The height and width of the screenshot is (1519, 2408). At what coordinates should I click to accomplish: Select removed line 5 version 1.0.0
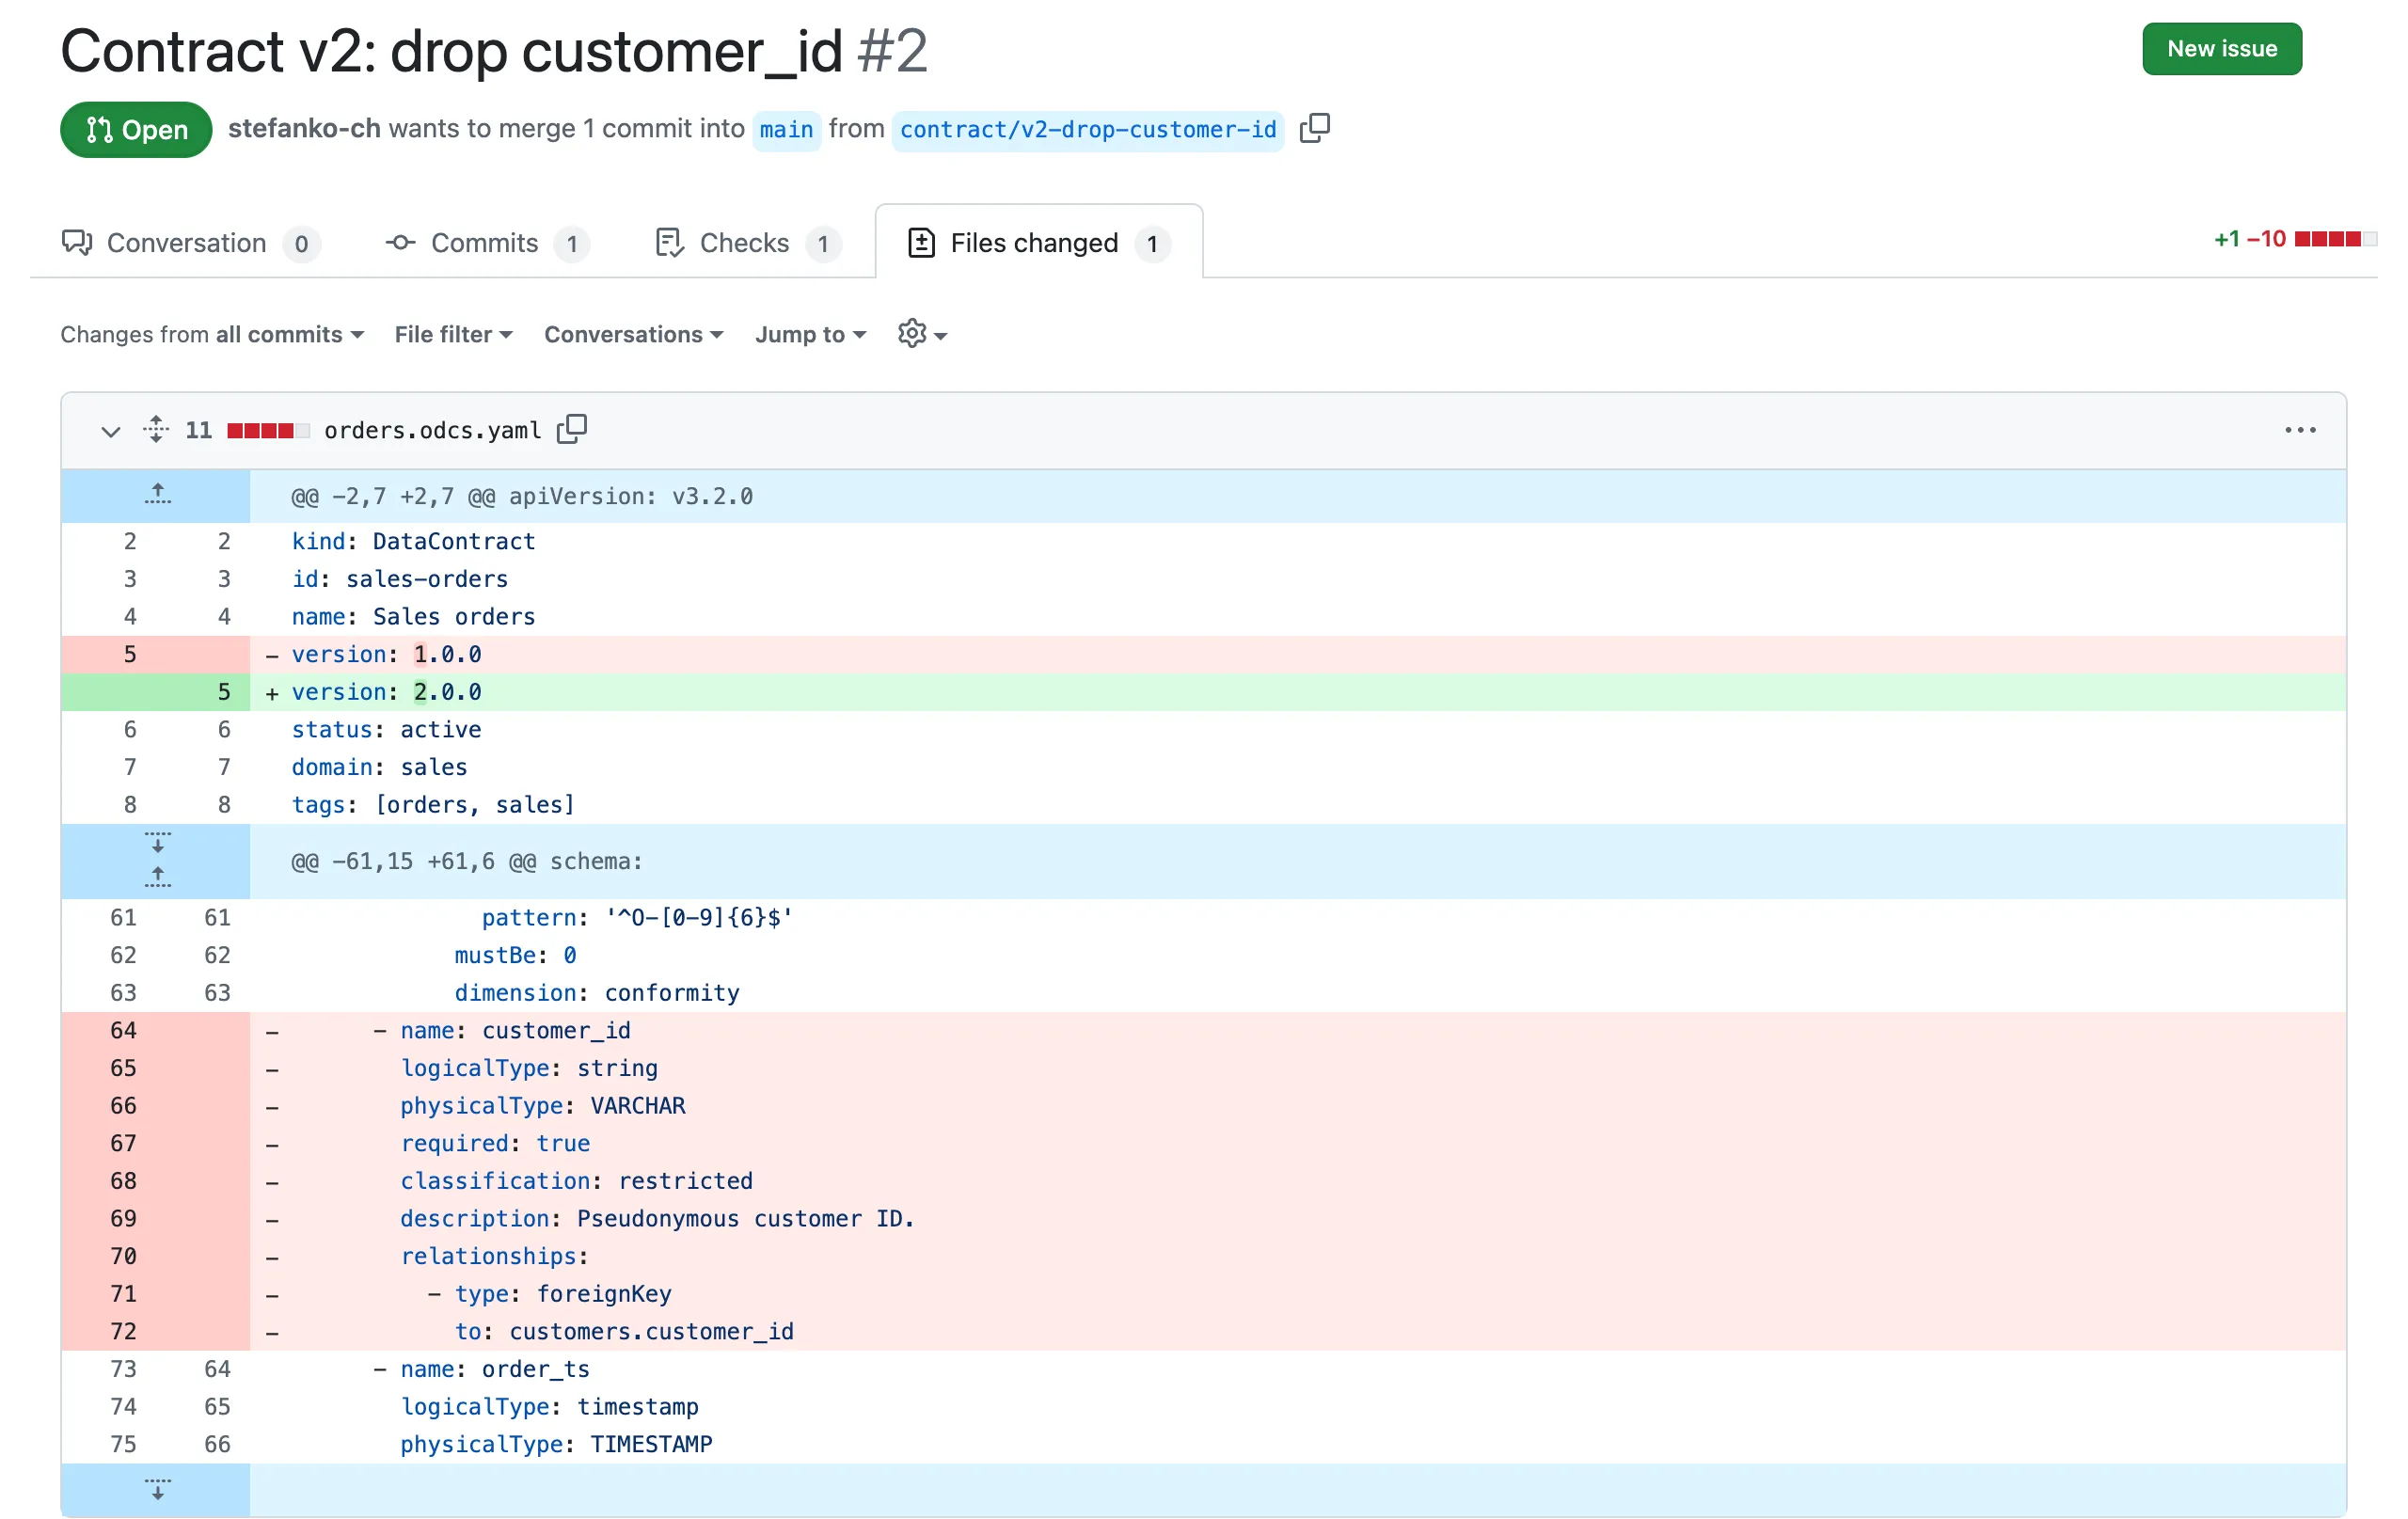tap(1204, 654)
